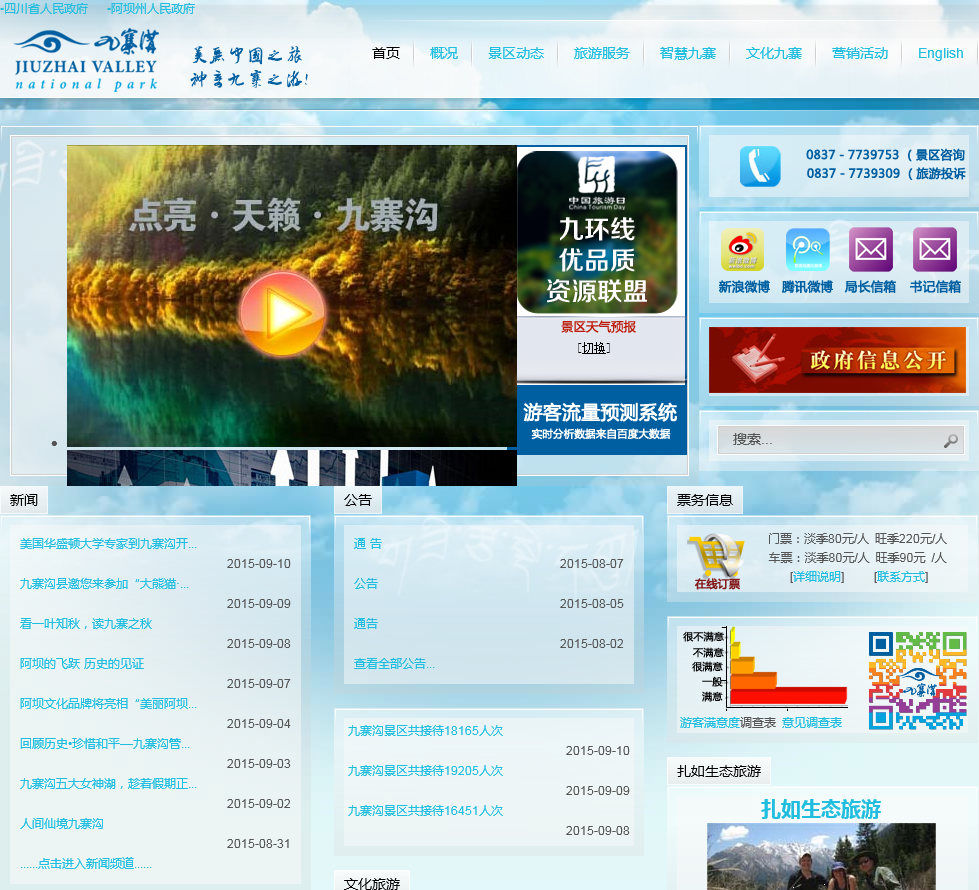Select the 票务信息 tab

(x=705, y=500)
